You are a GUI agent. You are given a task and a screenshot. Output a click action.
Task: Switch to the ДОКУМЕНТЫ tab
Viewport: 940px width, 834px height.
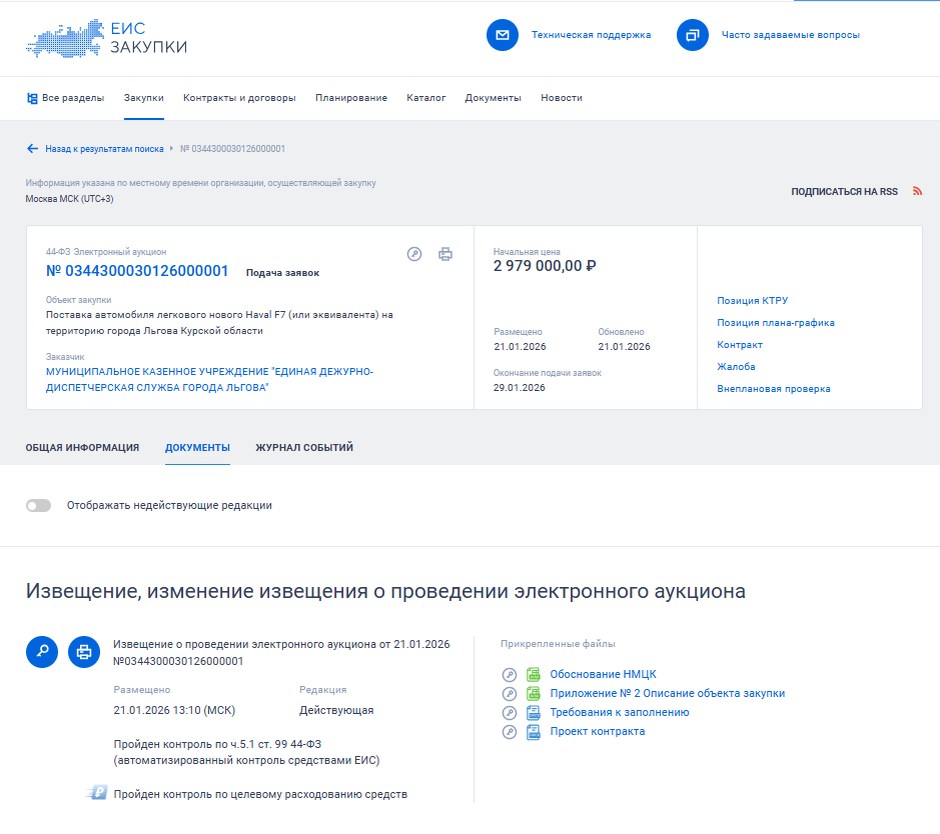[197, 448]
